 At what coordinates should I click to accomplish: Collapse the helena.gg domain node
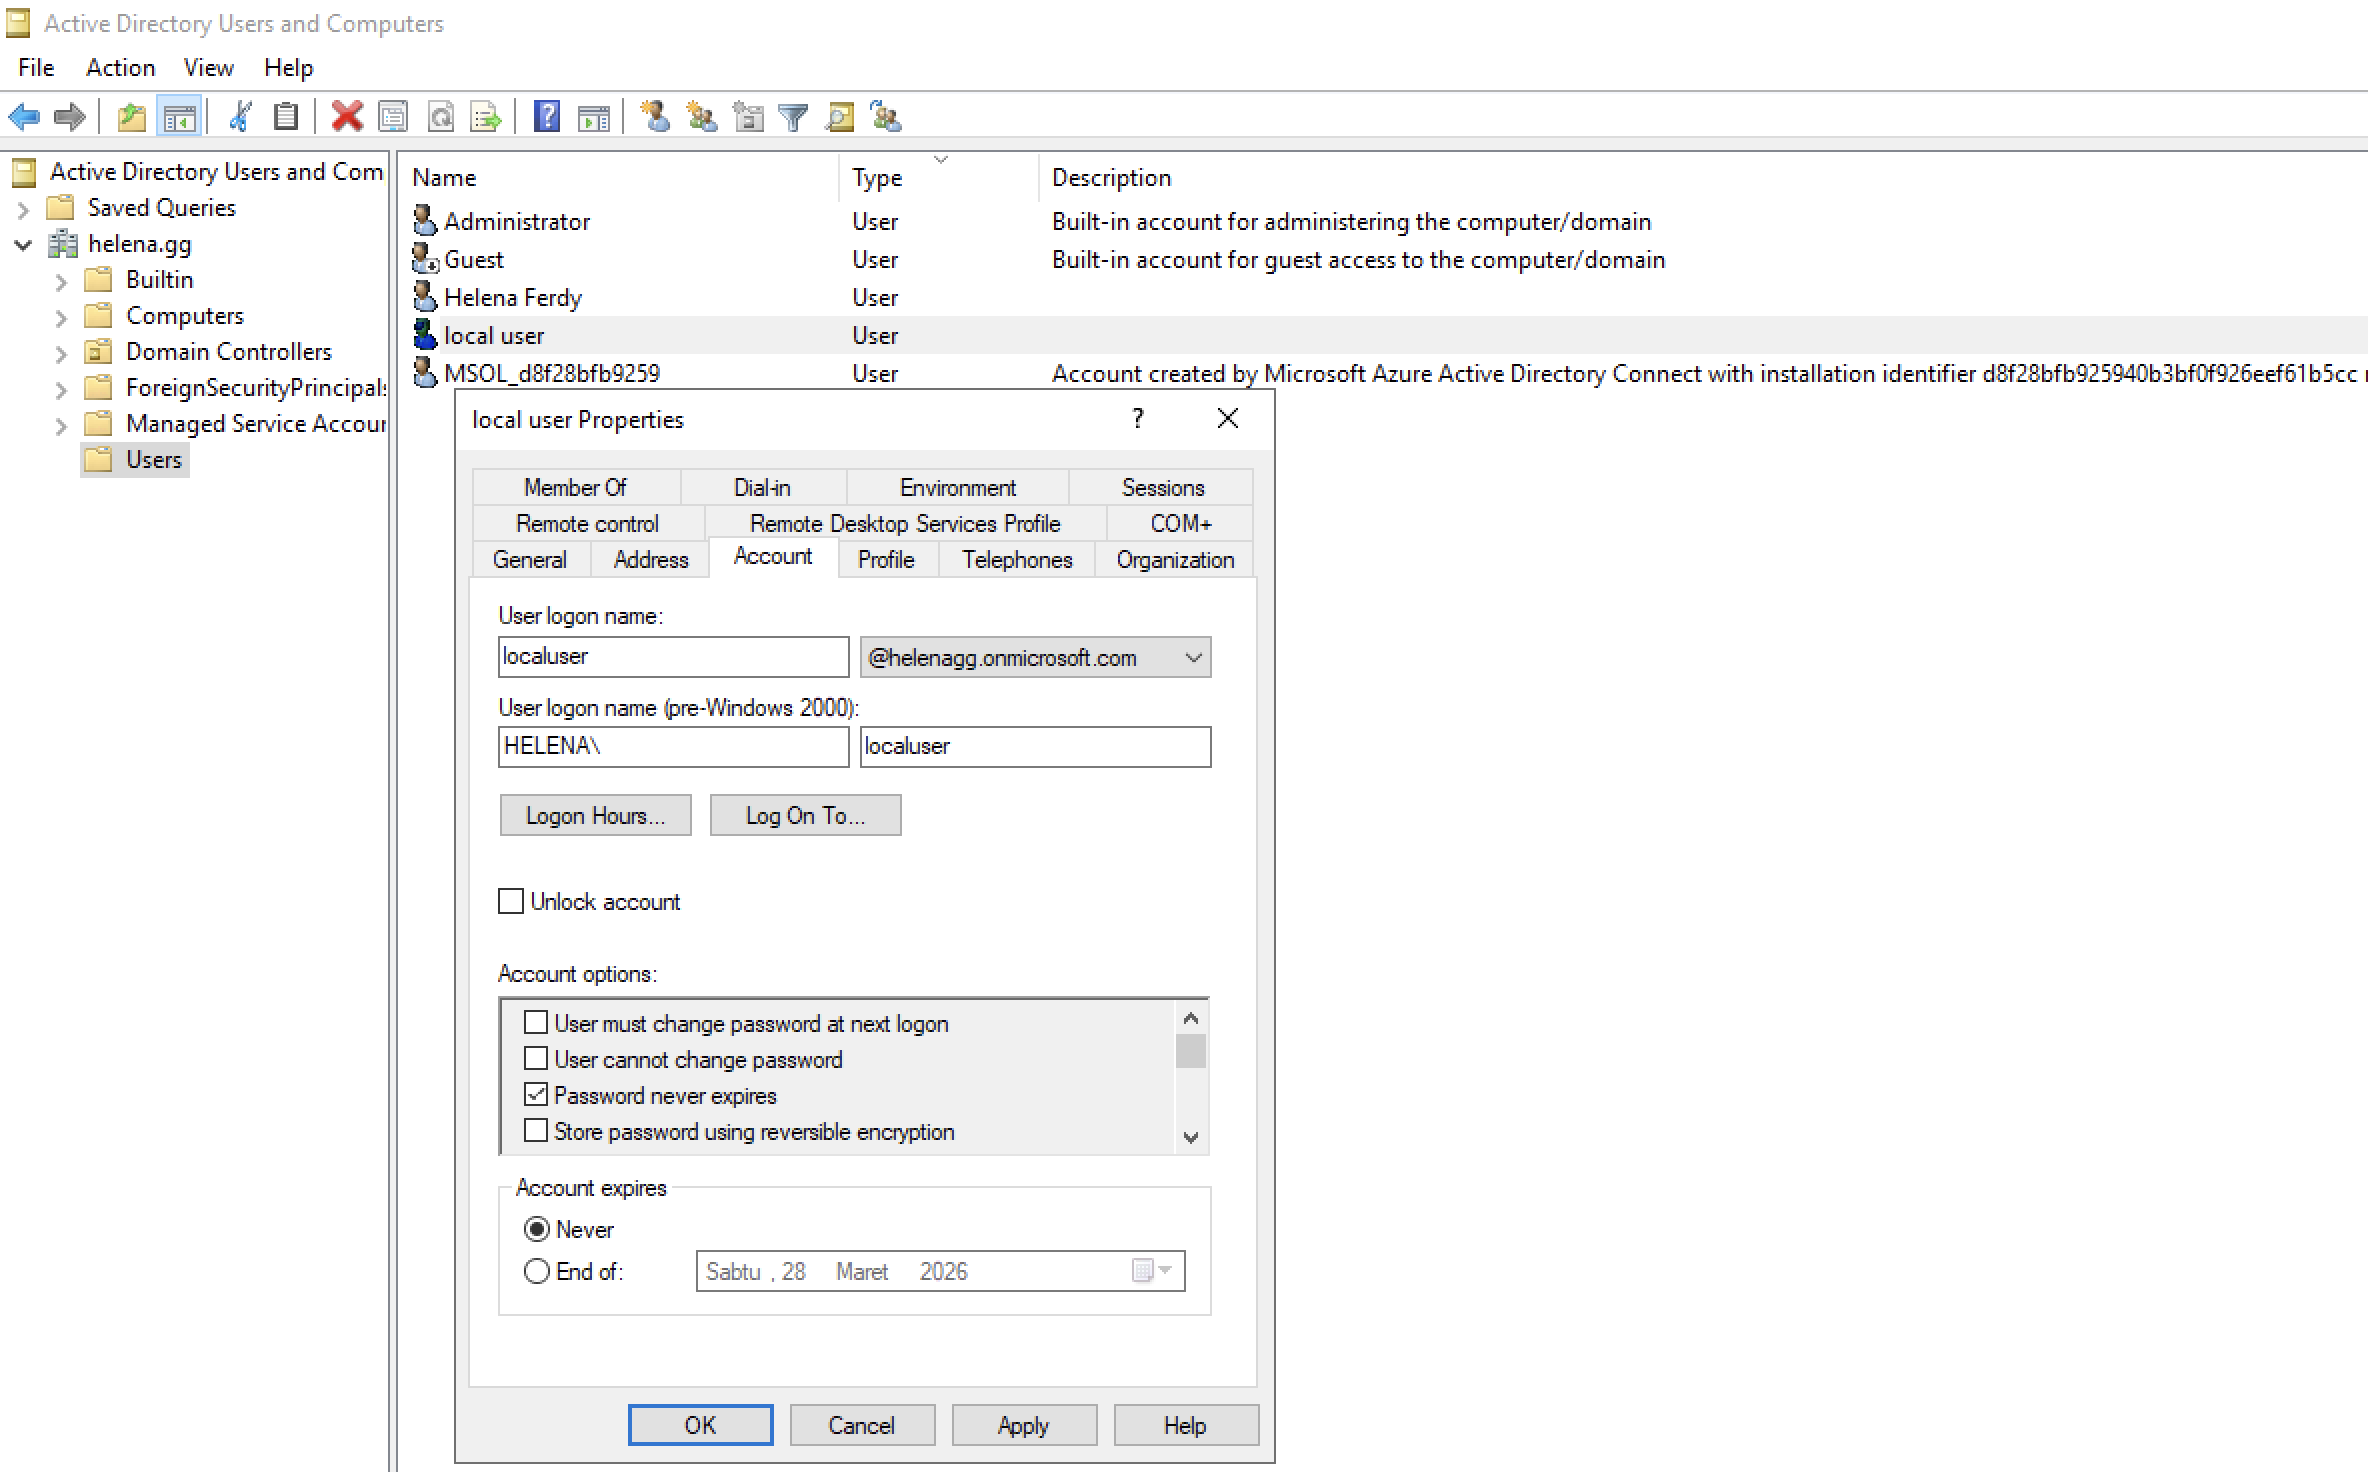[23, 245]
